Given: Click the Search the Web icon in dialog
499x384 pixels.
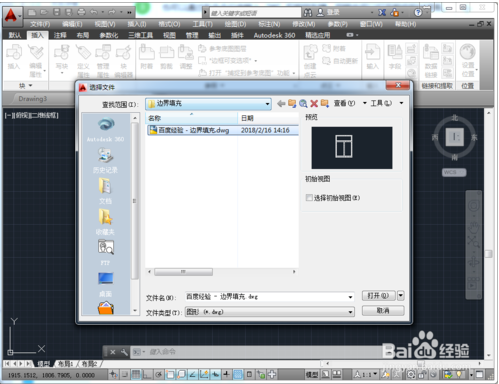Looking at the screenshot, I should (x=303, y=103).
